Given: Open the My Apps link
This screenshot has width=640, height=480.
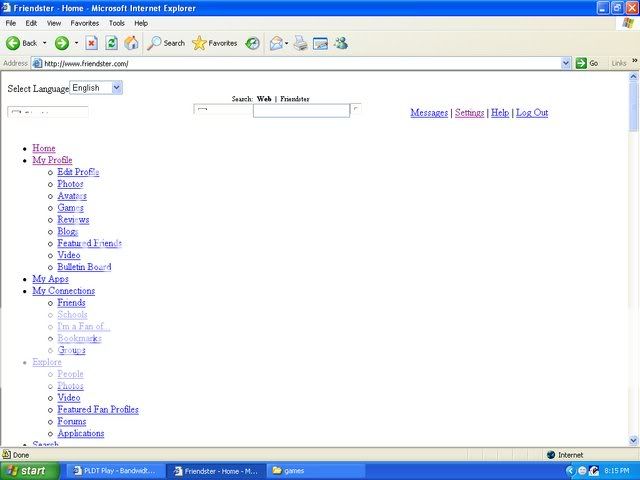Looking at the screenshot, I should point(50,279).
